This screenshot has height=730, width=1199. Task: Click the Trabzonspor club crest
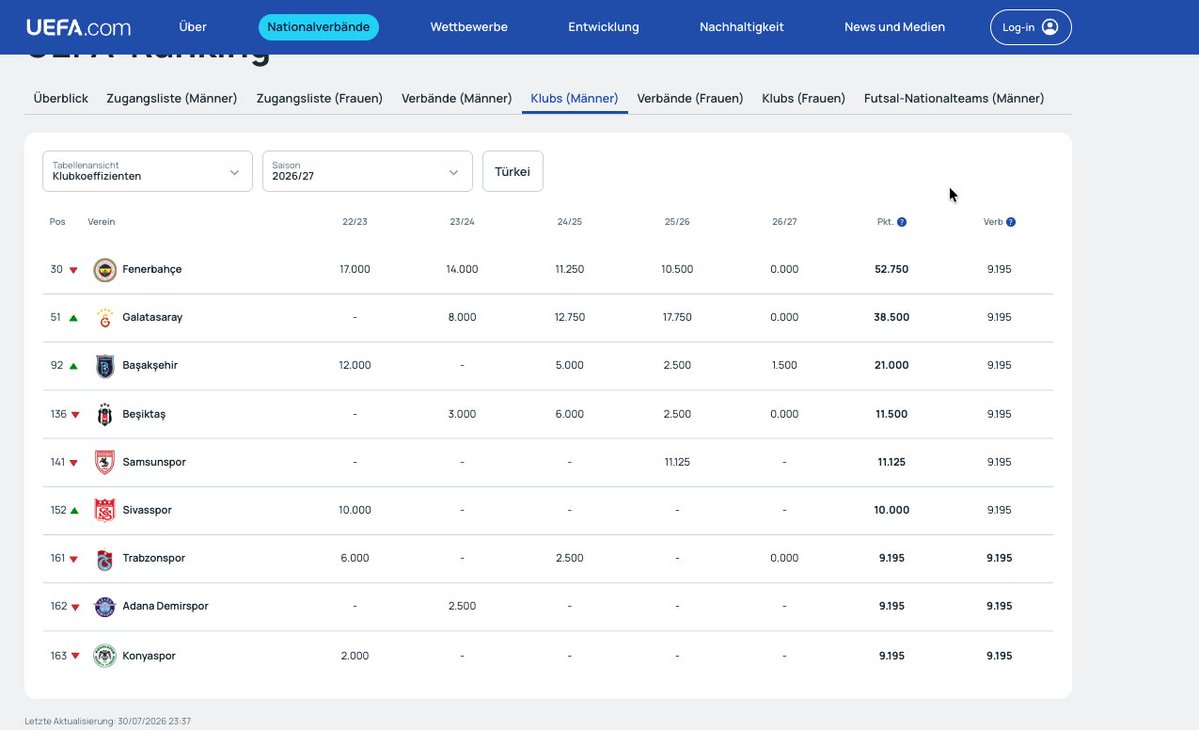105,559
